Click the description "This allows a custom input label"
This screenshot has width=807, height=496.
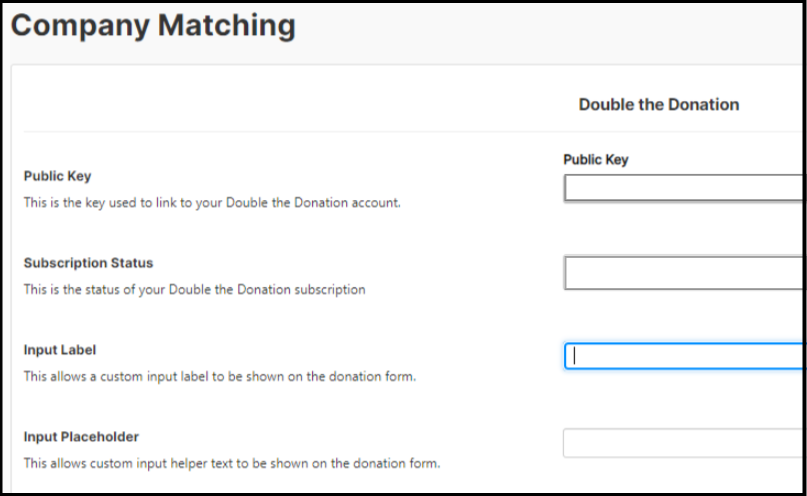[219, 377]
